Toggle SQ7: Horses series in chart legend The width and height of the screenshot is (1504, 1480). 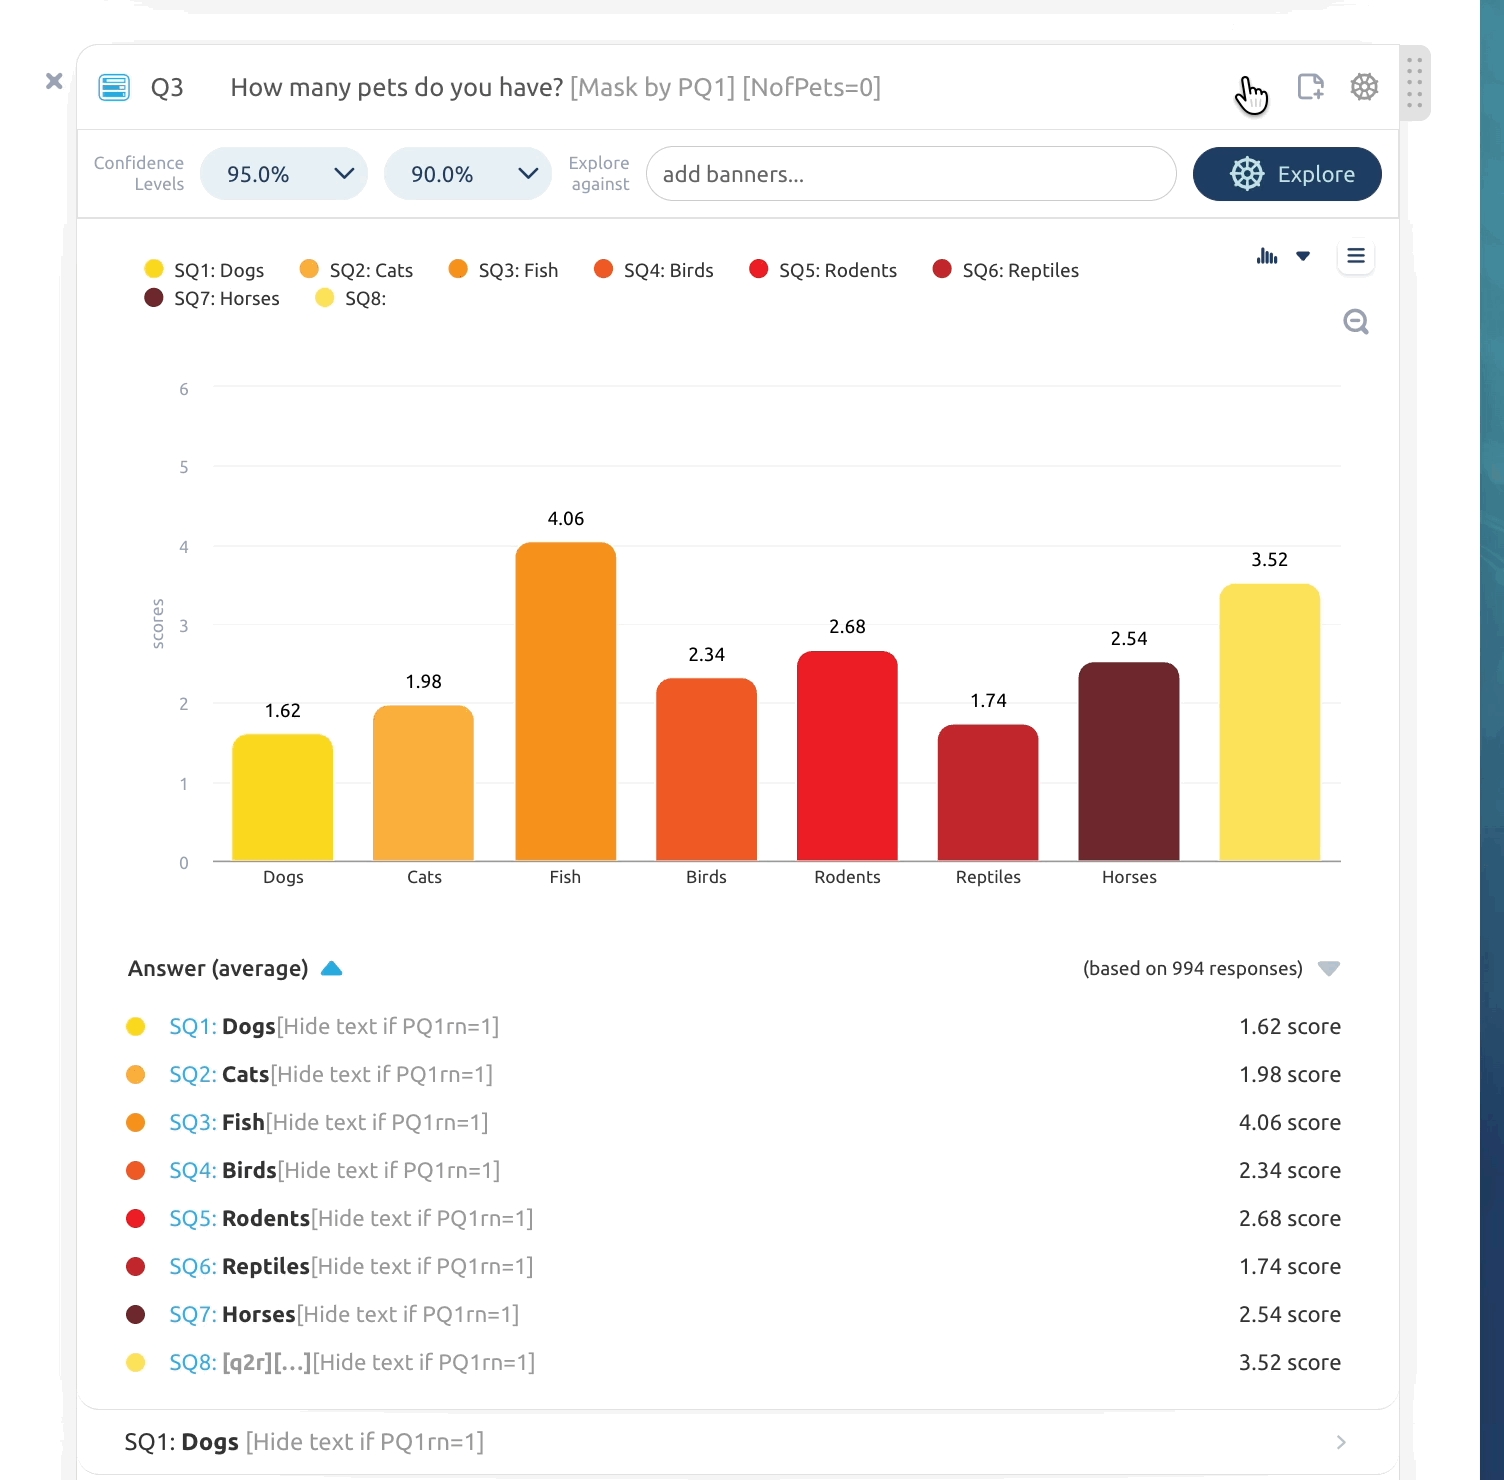click(x=212, y=298)
